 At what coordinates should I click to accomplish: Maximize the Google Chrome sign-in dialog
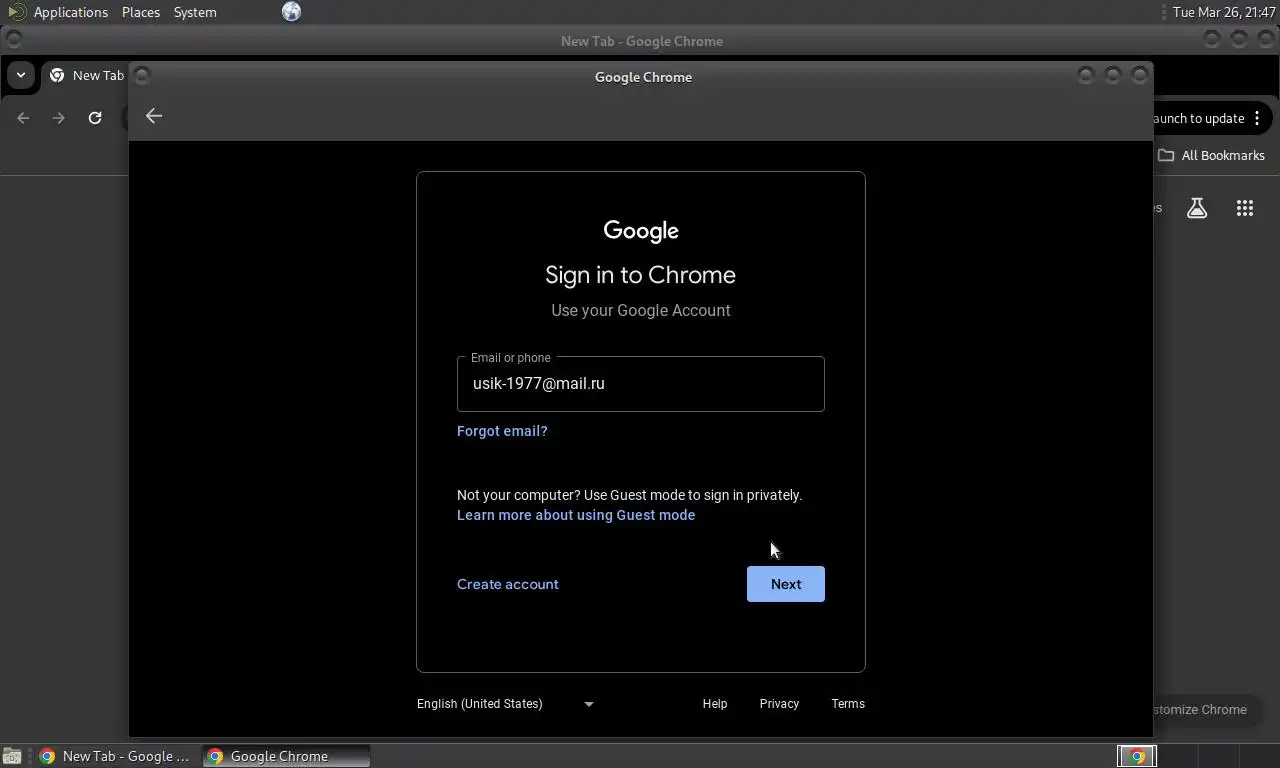1113,75
